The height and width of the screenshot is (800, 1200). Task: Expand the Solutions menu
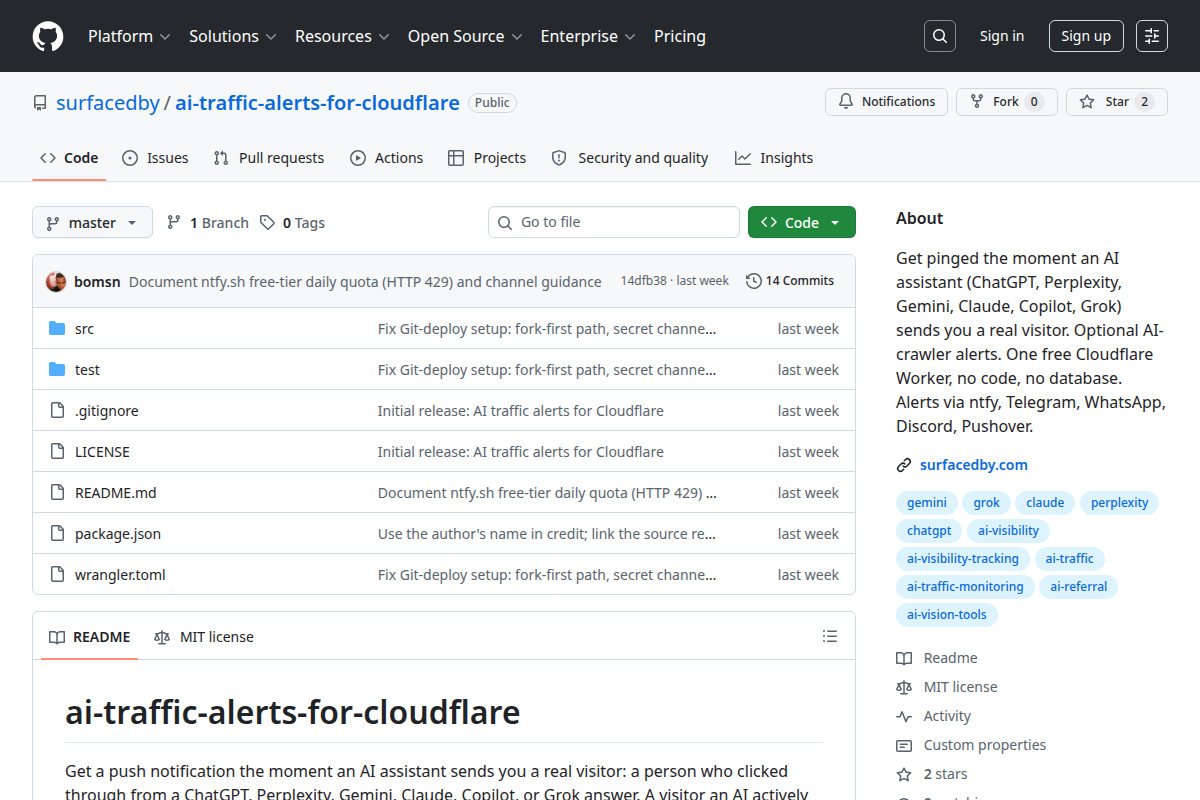(x=232, y=36)
